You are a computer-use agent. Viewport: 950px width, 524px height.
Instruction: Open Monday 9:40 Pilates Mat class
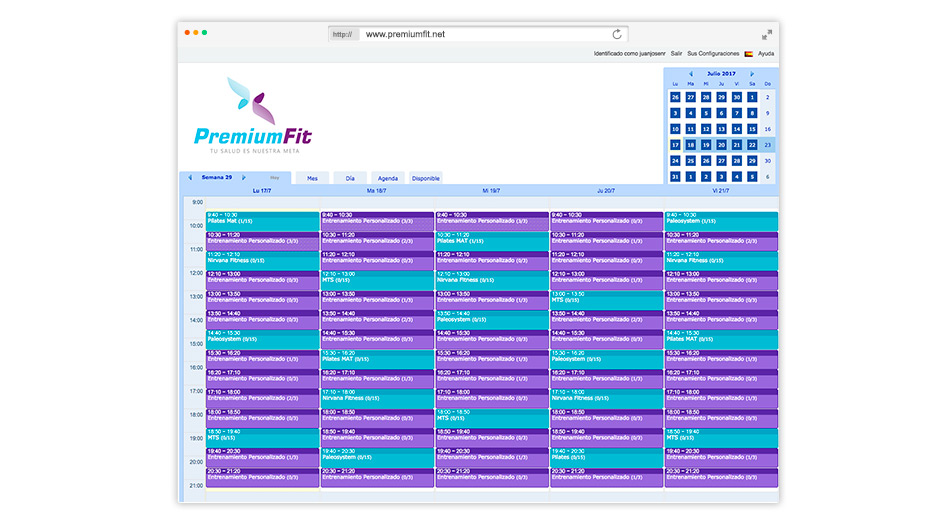[x=263, y=219]
